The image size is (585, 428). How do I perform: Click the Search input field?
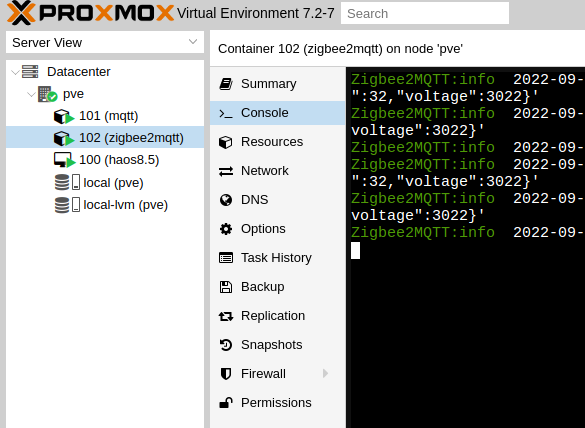(x=425, y=13)
